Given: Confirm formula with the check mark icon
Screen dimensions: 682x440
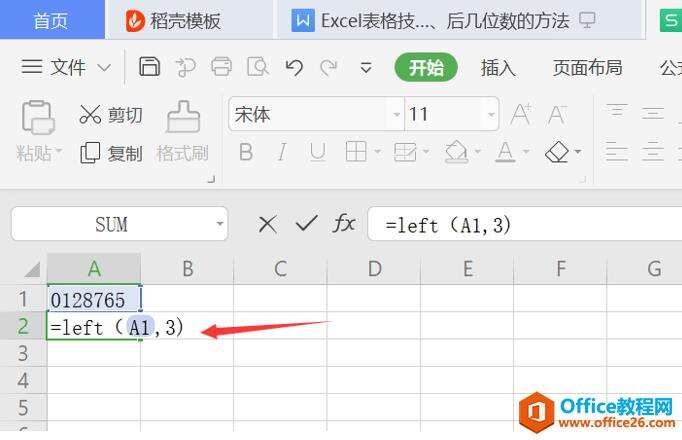Looking at the screenshot, I should tap(306, 224).
